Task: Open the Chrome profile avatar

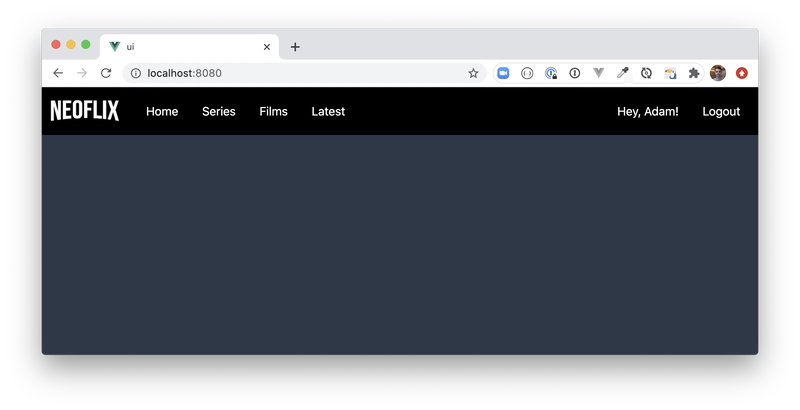Action: pyautogui.click(x=718, y=73)
